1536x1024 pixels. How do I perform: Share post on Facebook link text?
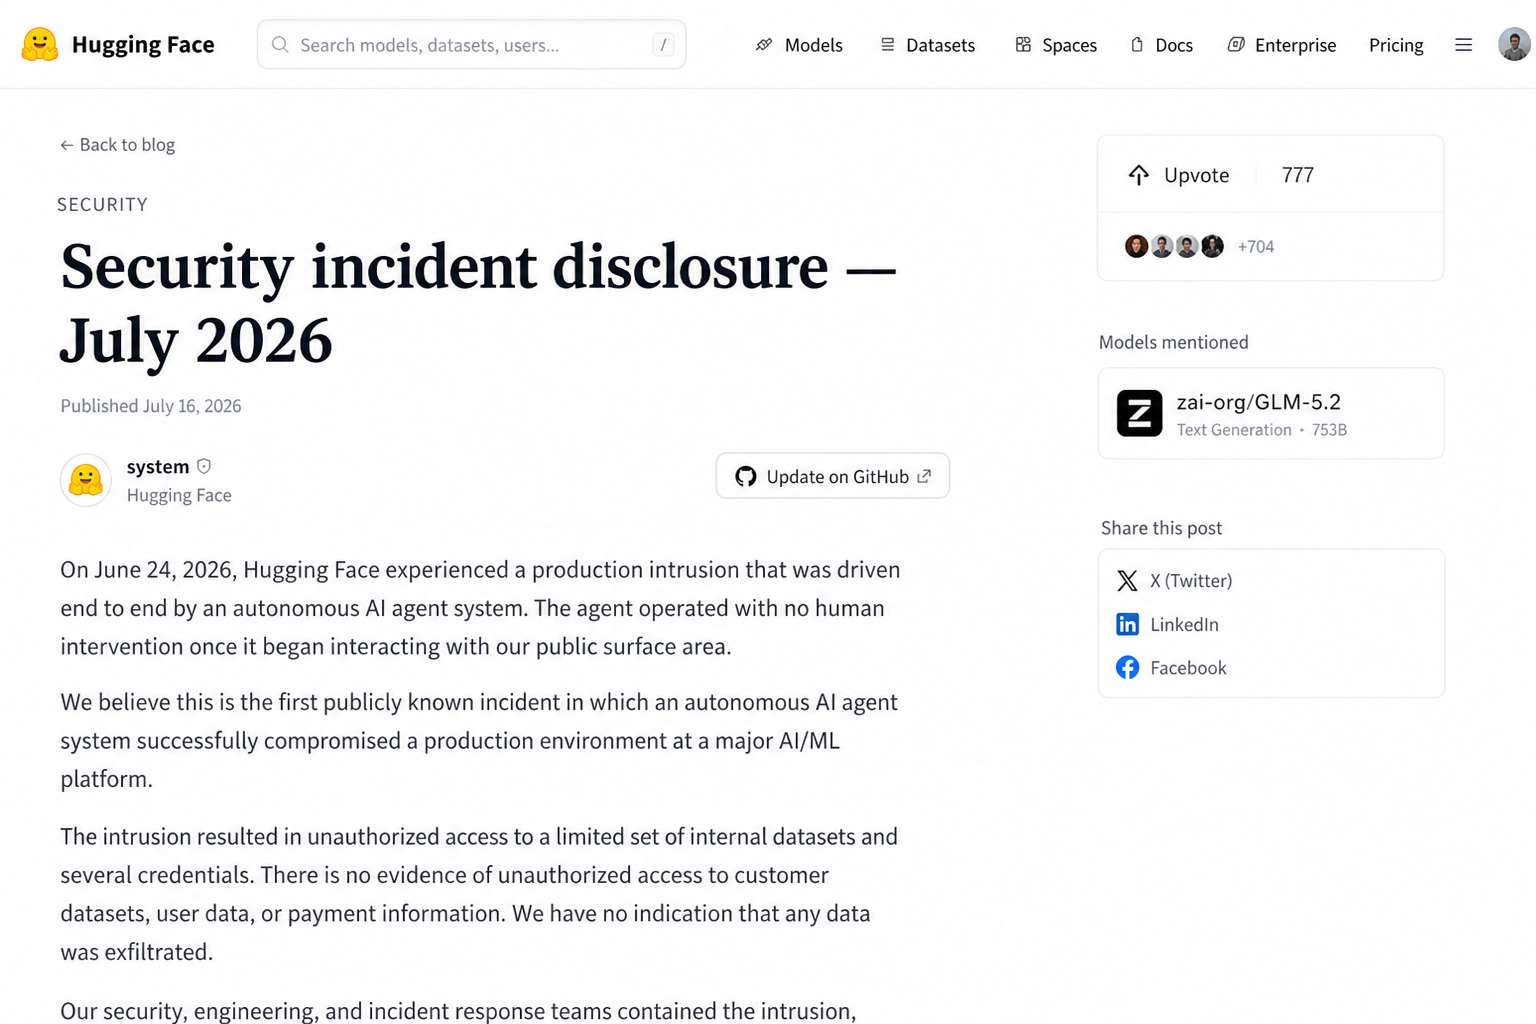tap(1188, 668)
